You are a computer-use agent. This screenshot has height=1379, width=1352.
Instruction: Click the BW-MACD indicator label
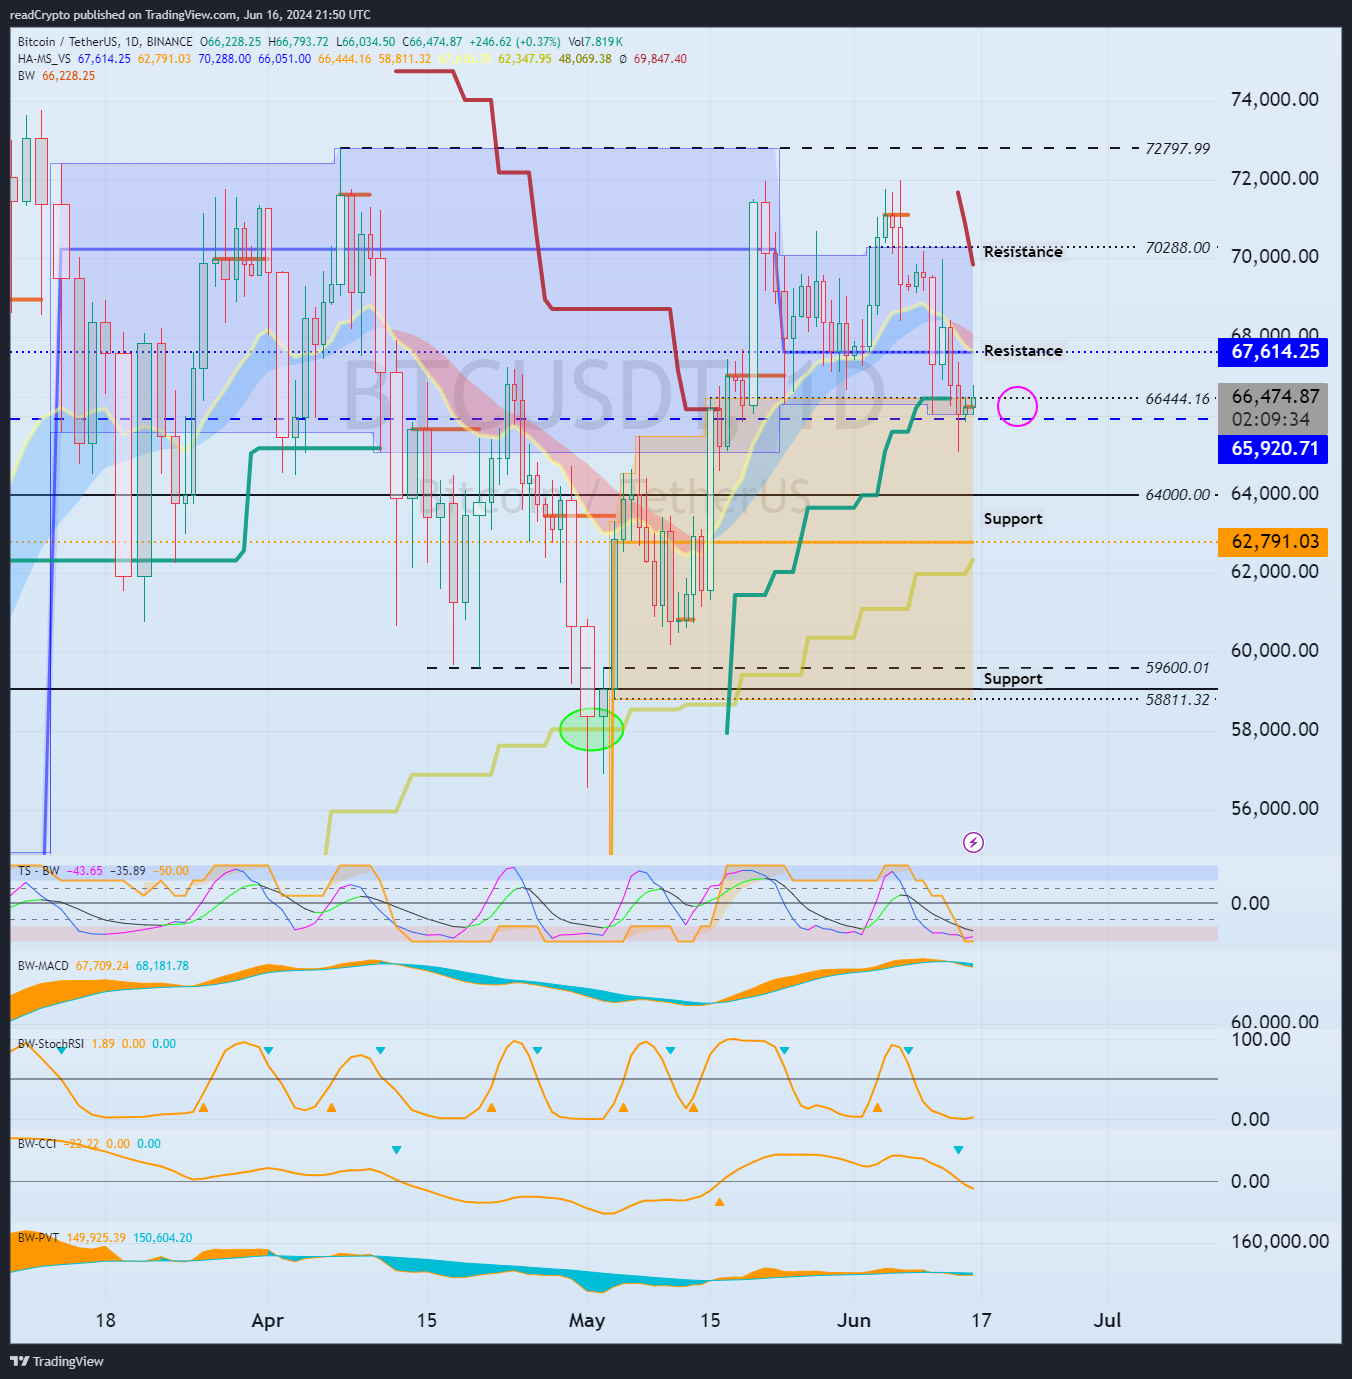(x=43, y=966)
